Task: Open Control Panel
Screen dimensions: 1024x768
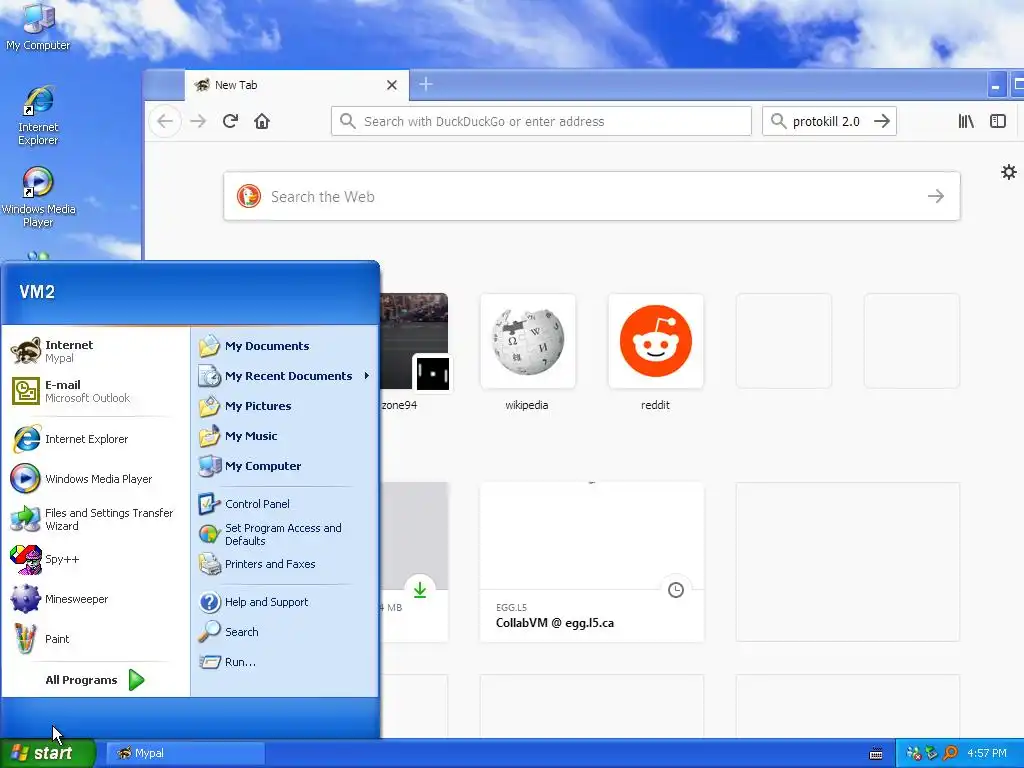Action: point(285,504)
